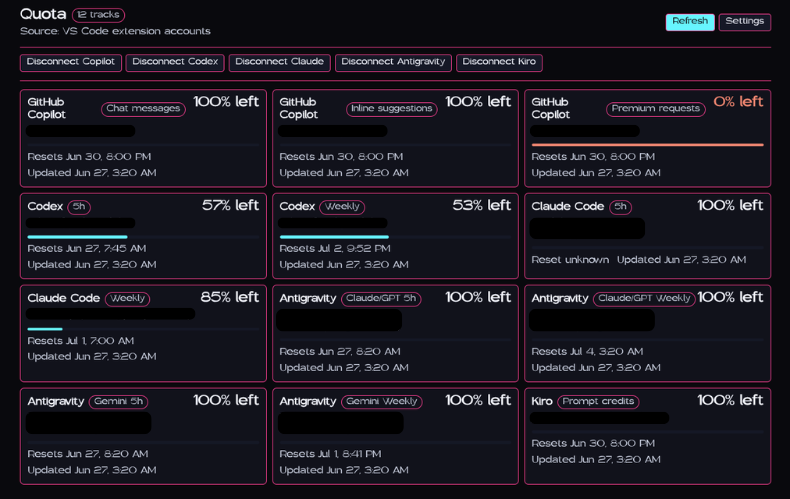
Task: Click the Gemini 5h tag
Action: click(118, 402)
